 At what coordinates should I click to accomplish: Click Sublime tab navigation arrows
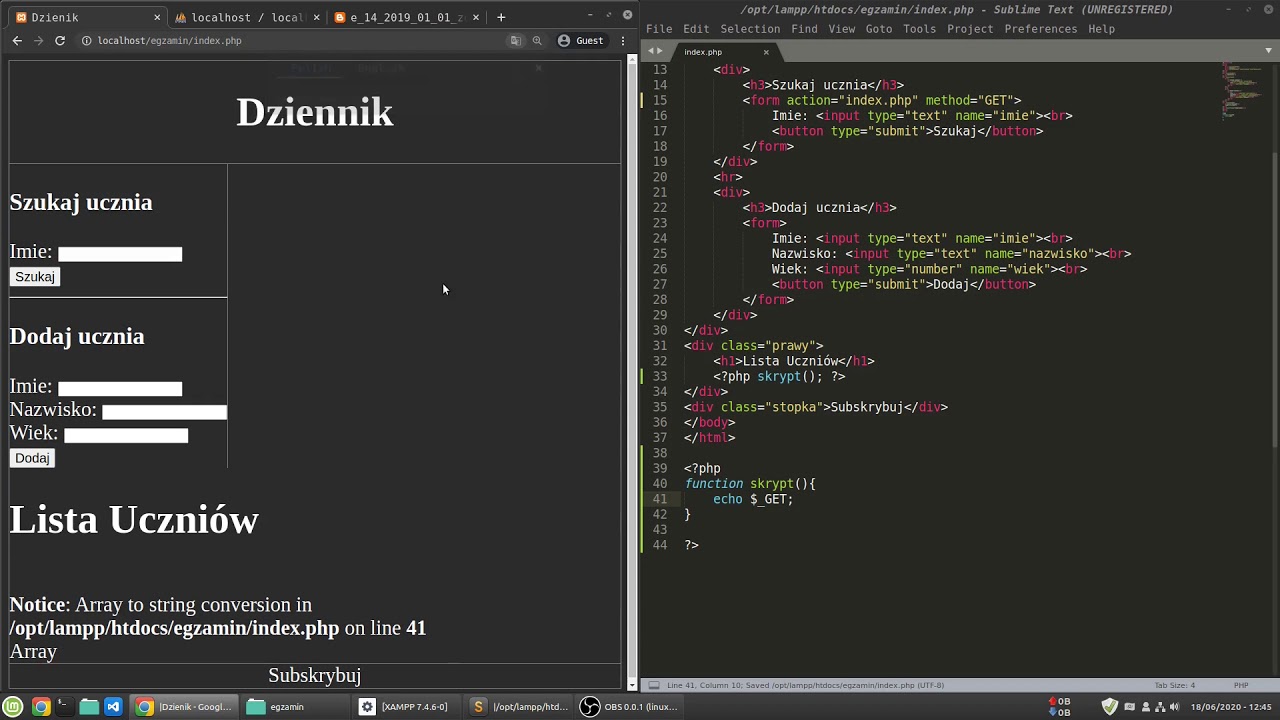tap(654, 51)
